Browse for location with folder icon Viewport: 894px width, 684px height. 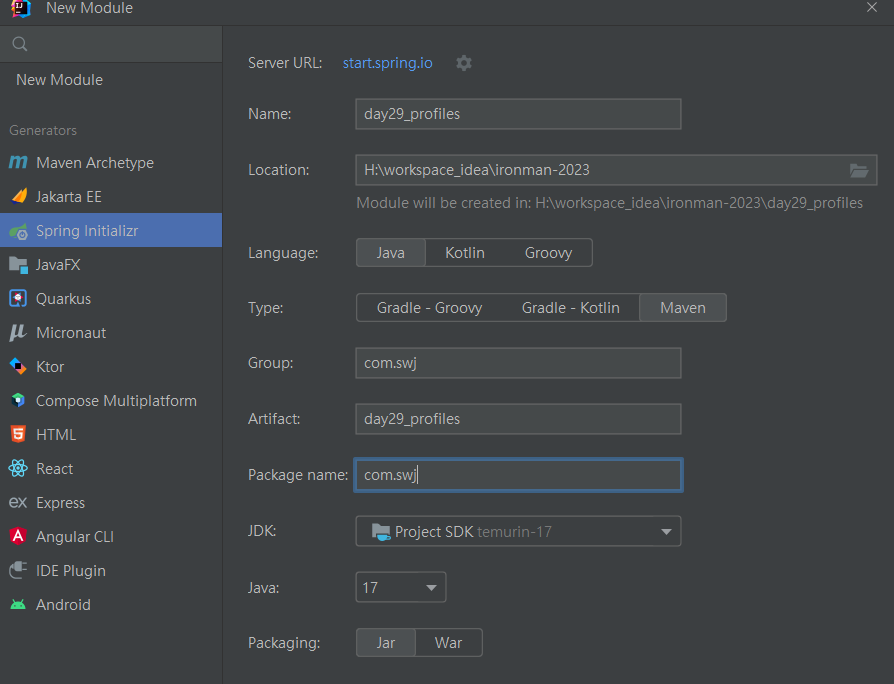pos(859,170)
